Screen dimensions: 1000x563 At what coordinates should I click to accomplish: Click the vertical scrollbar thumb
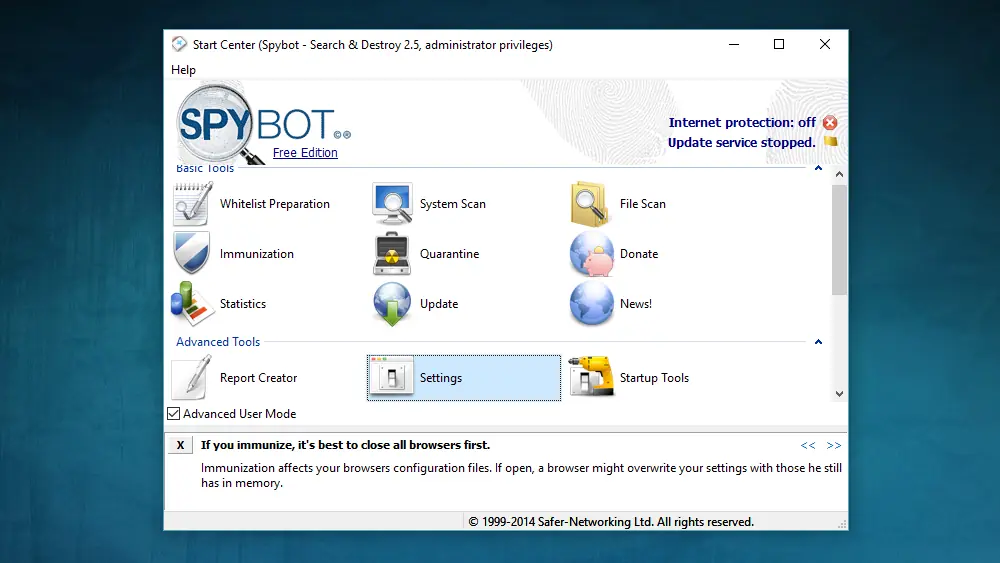[x=839, y=240]
